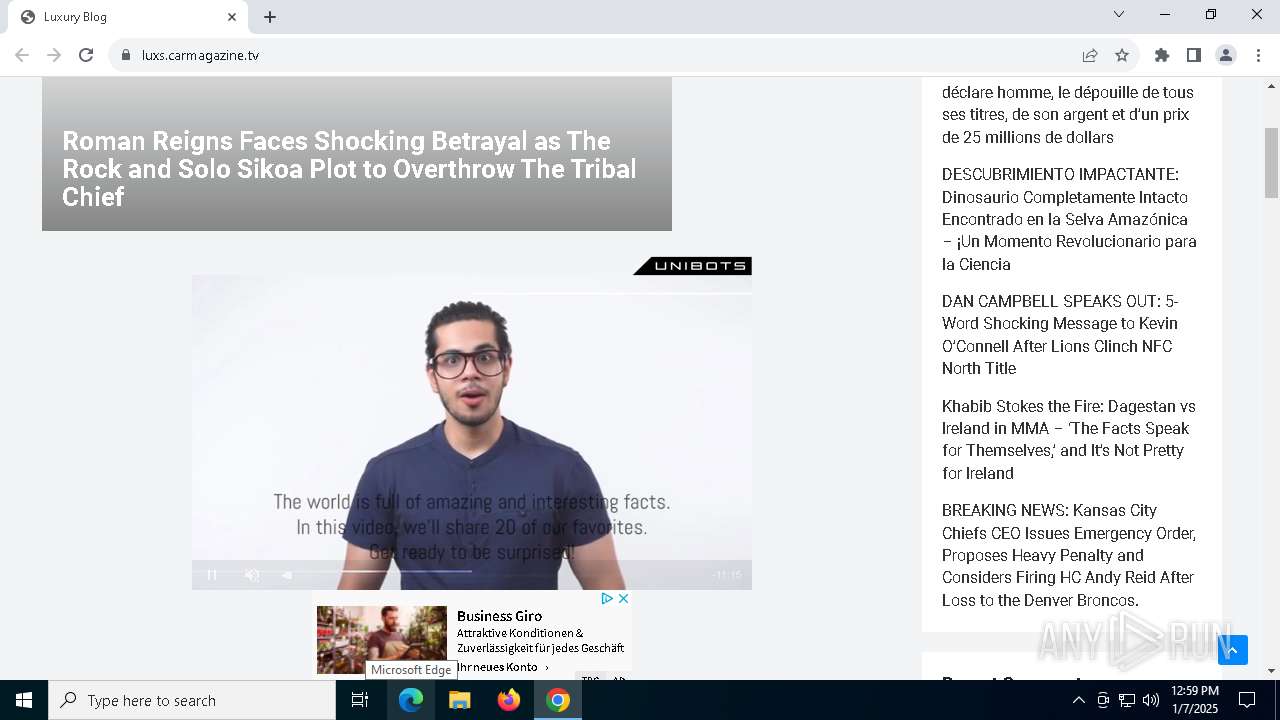
Task: Launch Firefox from taskbar
Action: [509, 700]
